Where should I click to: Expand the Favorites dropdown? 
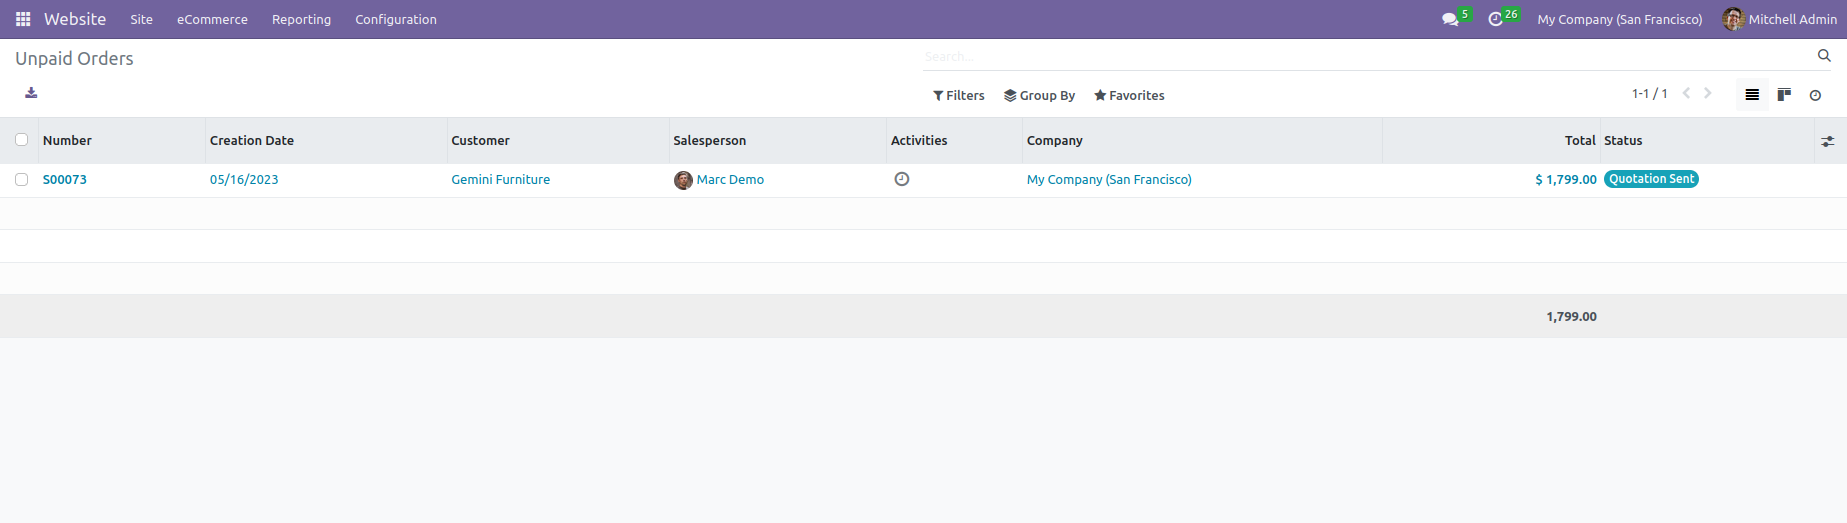pyautogui.click(x=1129, y=96)
